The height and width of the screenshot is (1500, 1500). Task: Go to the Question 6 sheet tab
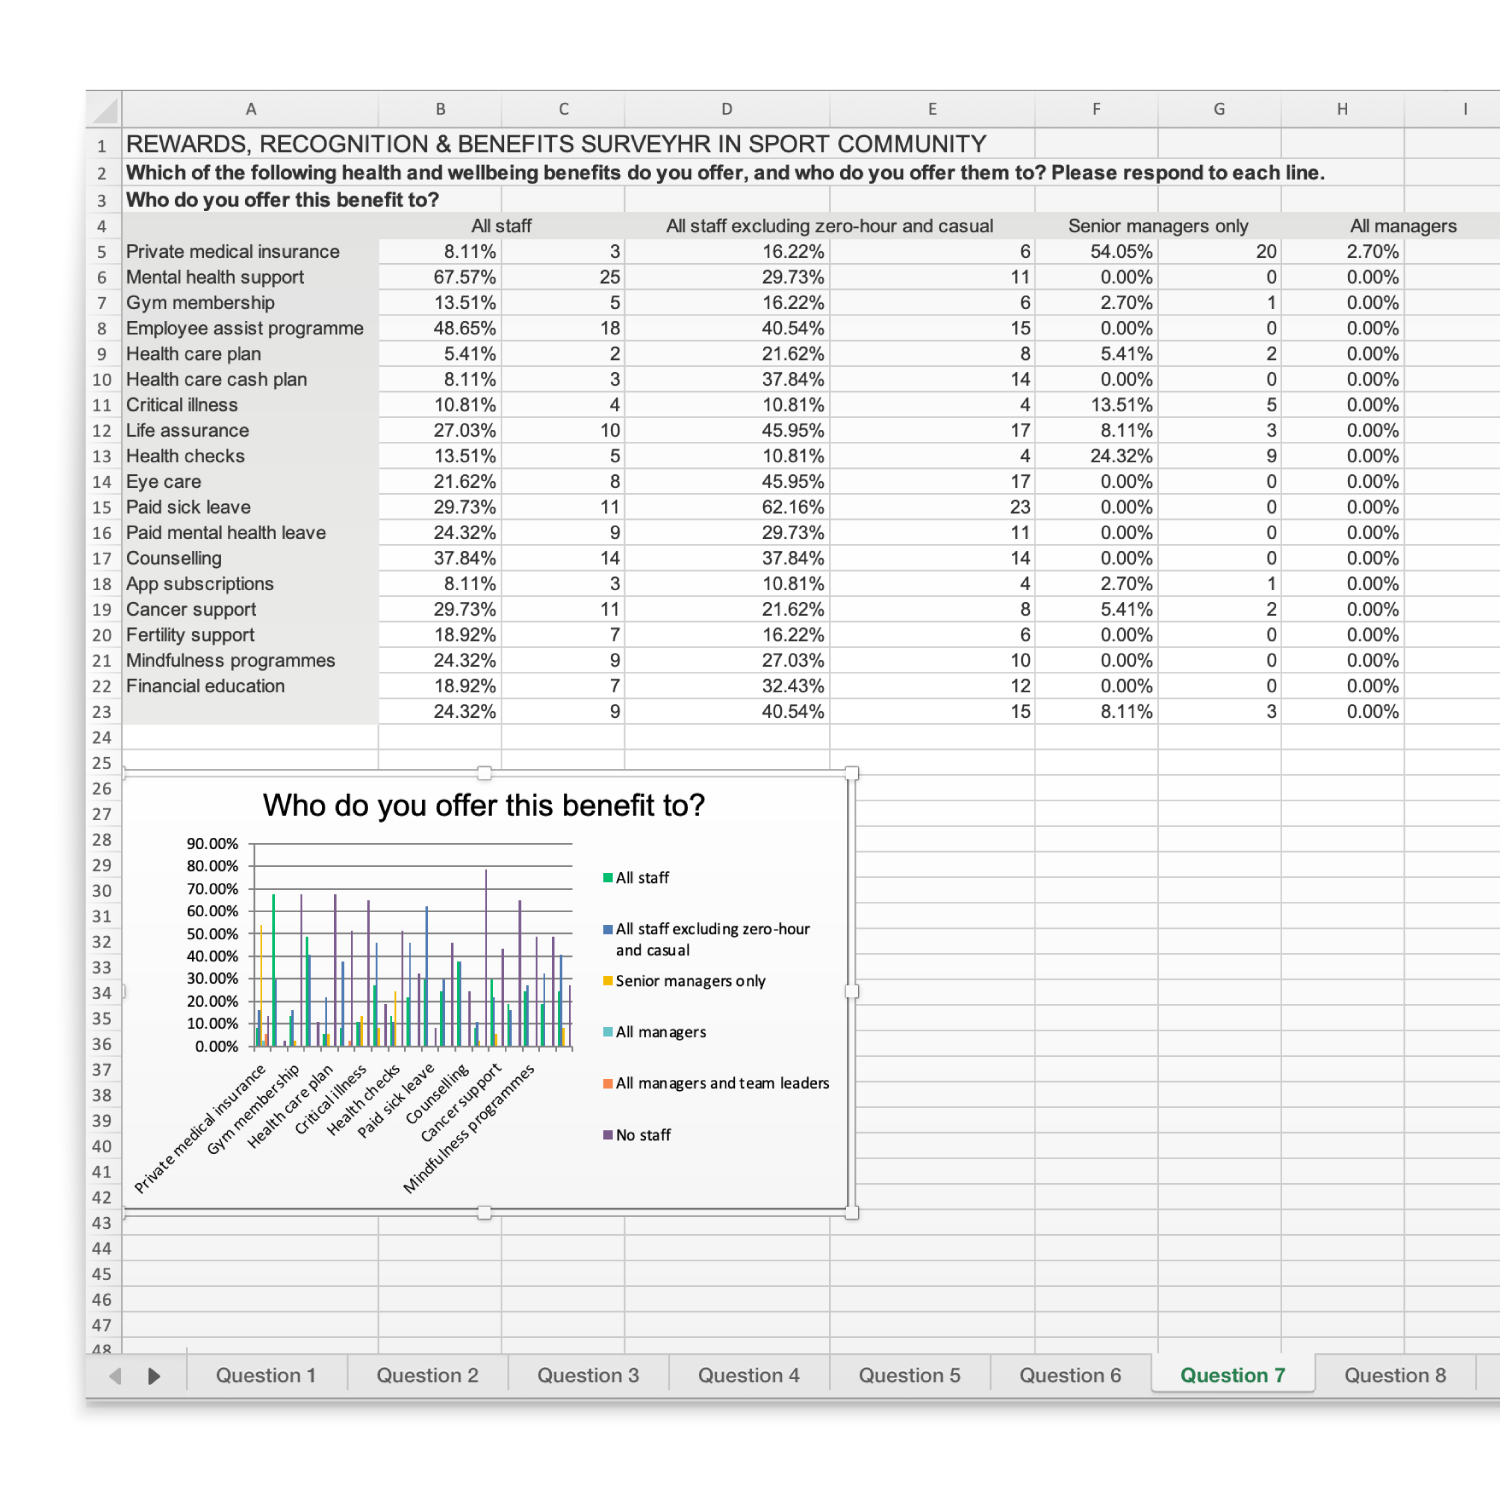(x=1070, y=1375)
